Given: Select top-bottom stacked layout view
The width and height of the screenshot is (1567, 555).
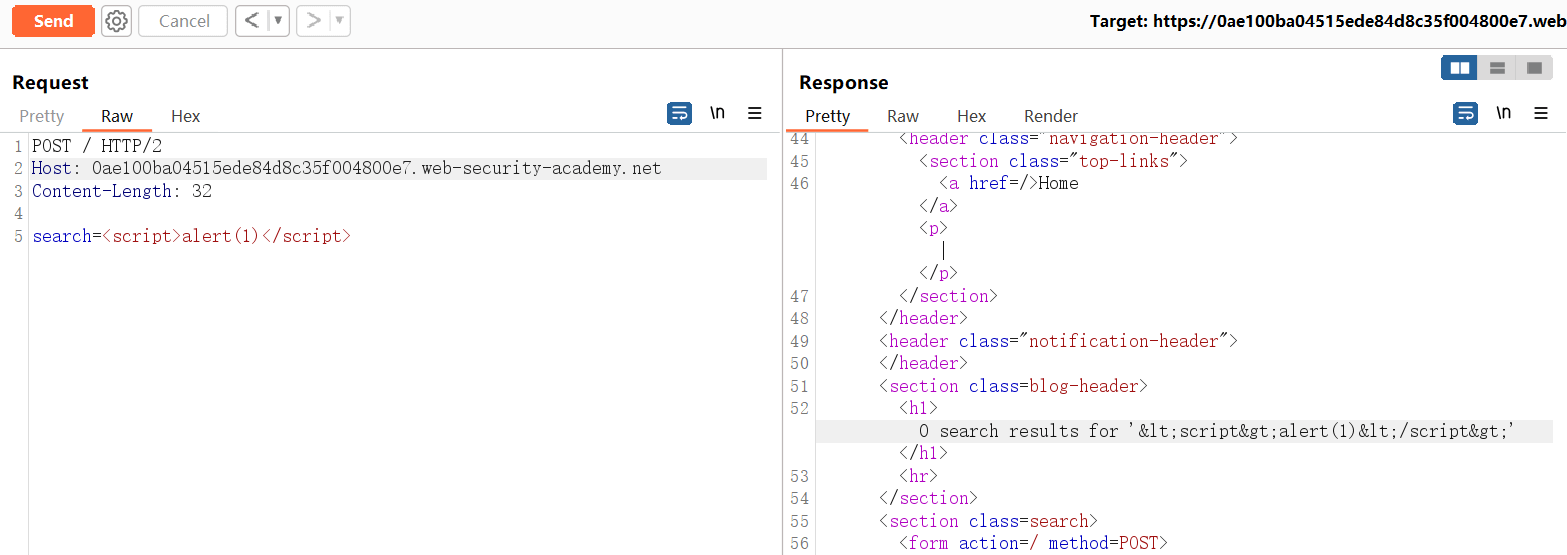Looking at the screenshot, I should [x=1497, y=68].
